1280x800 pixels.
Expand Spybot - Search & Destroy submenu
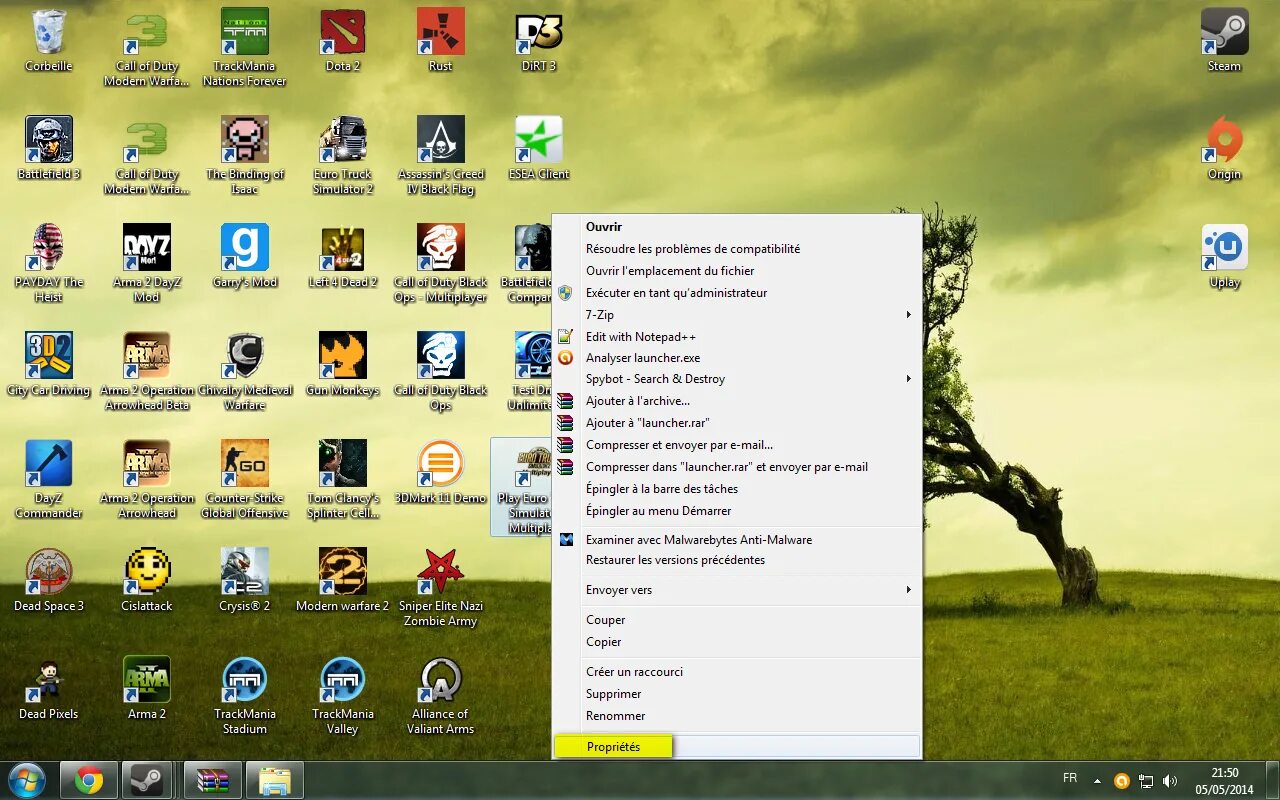click(x=736, y=379)
